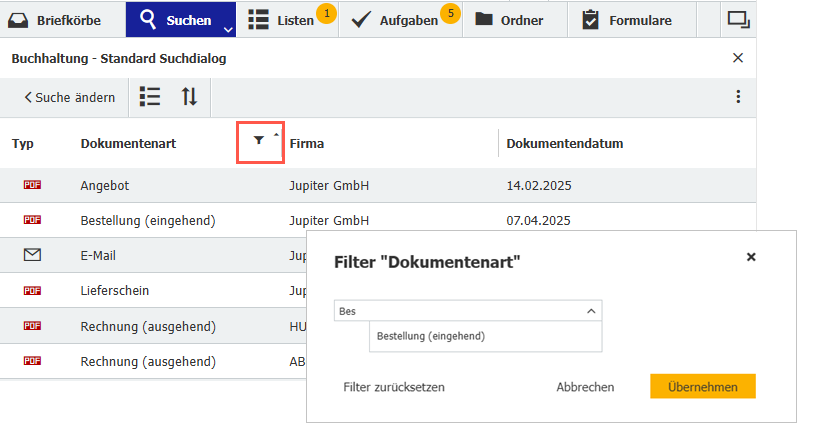Click the list view icon in toolbar

(150, 97)
